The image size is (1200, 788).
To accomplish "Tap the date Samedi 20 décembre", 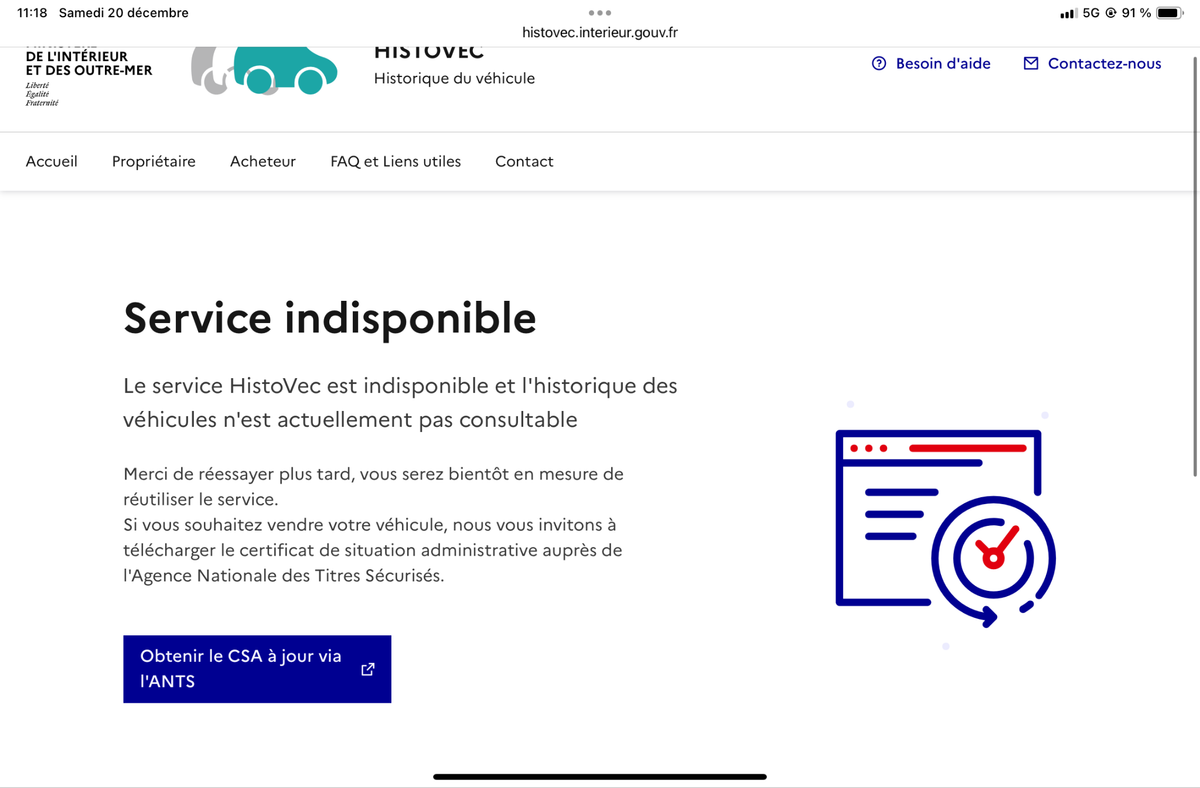I will (x=124, y=13).
